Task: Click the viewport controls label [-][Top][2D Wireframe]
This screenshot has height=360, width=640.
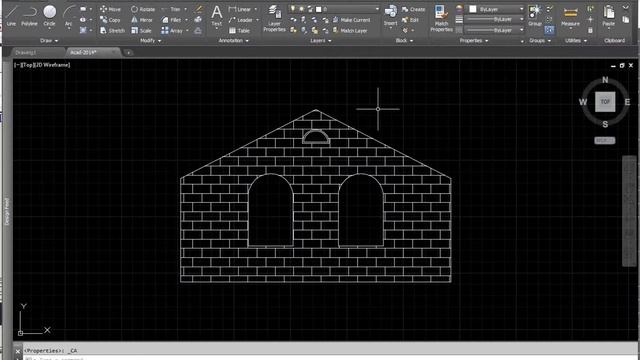Action: tap(42, 65)
